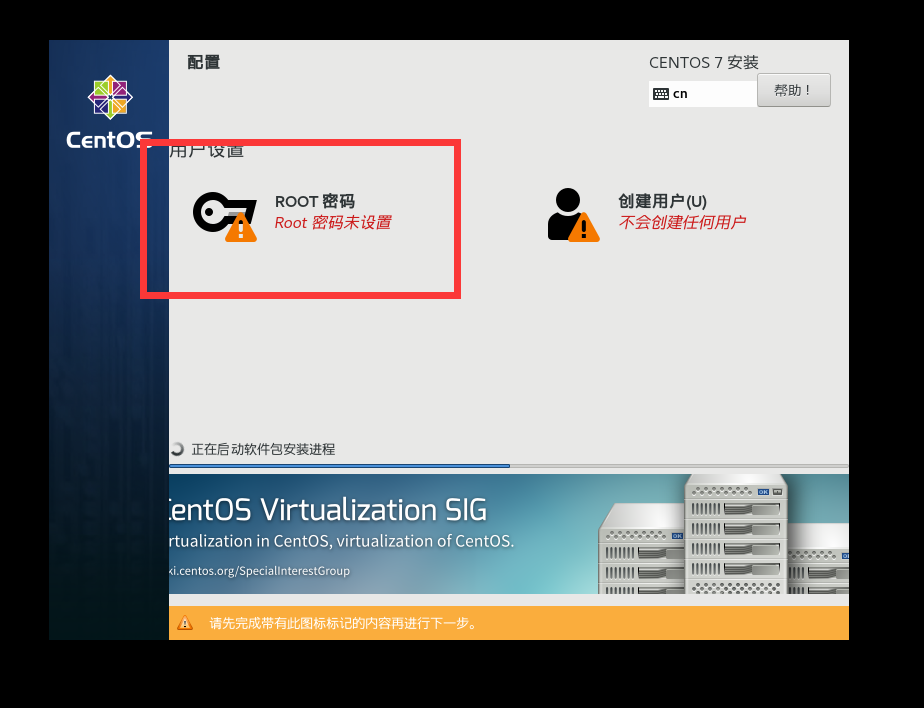This screenshot has height=708, width=924.
Task: Open the ROOT password key icon
Action: 225,216
